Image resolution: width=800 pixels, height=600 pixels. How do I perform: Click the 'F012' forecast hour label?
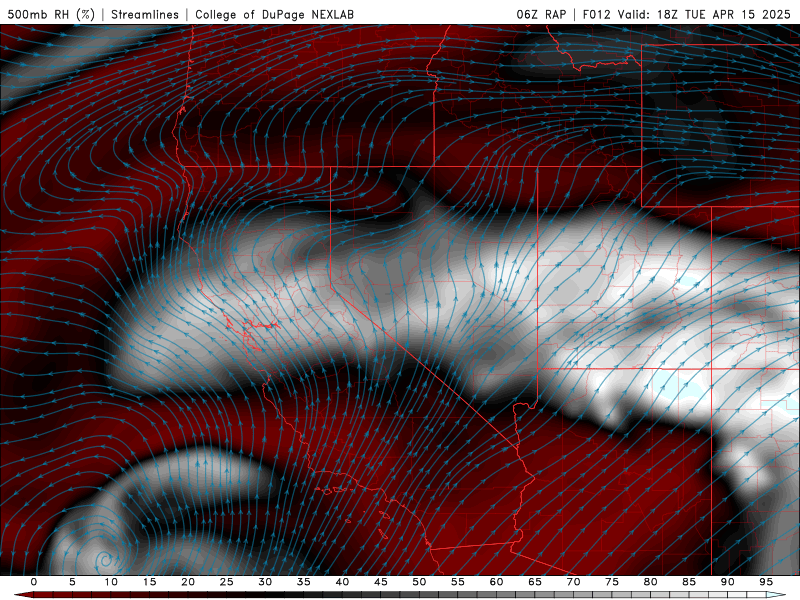596,14
